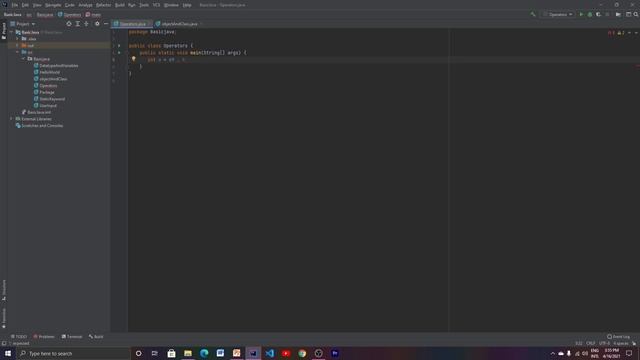Open the Build menu
This screenshot has height=360, width=640.
(120, 5)
